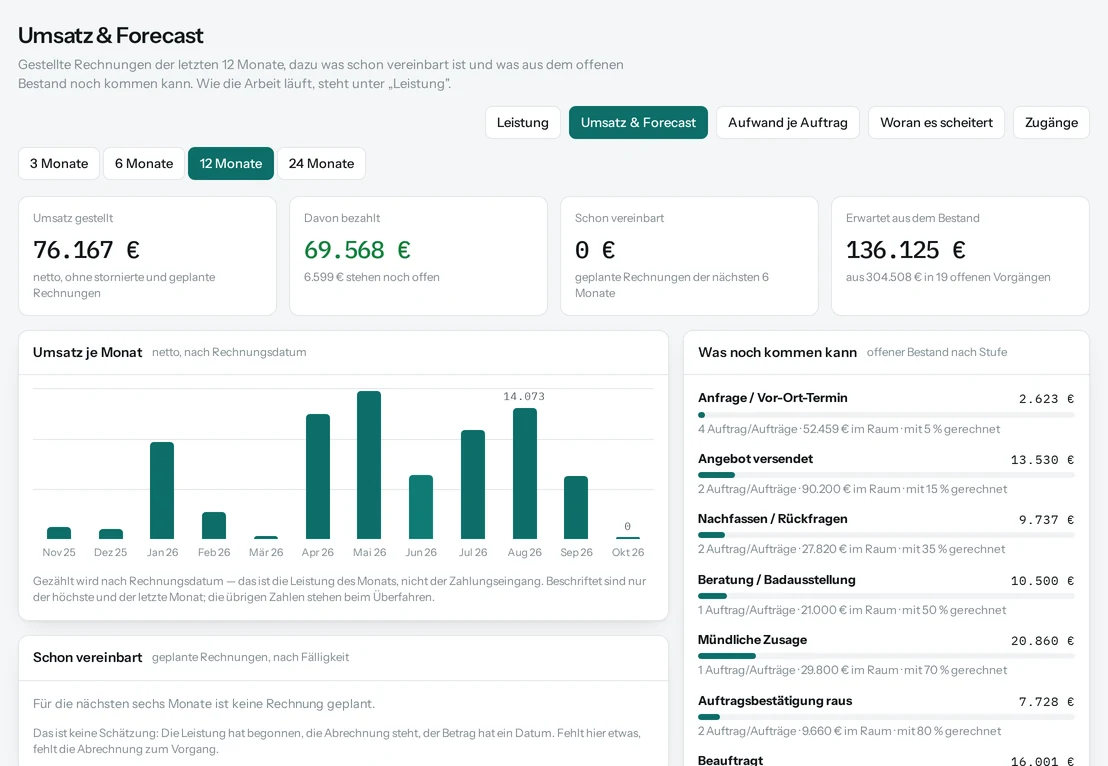Click "aus 304.508 € in 19 offenen Vorgängen"
Image resolution: width=1108 pixels, height=766 pixels.
pos(948,277)
